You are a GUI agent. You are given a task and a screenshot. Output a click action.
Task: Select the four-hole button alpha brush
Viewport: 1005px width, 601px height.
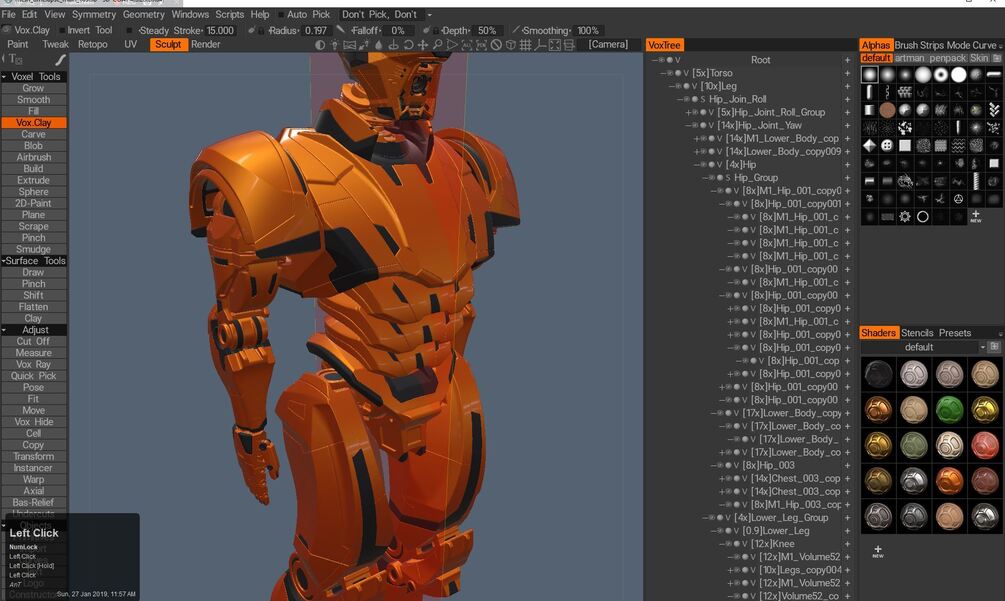click(887, 145)
